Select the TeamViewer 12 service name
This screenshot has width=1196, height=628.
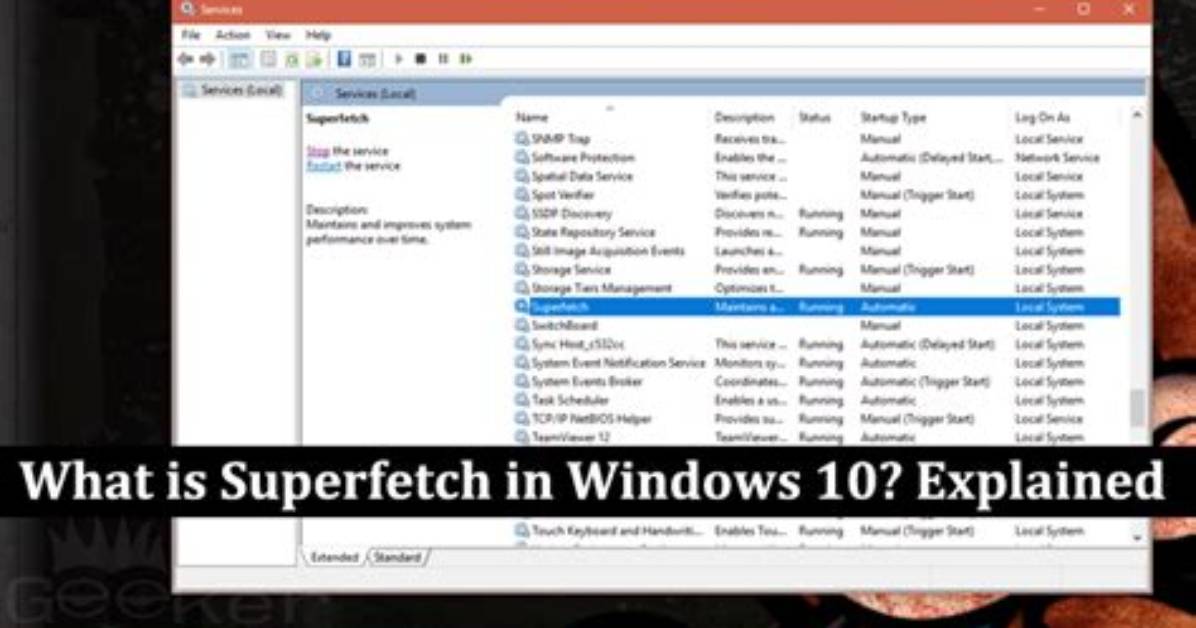click(571, 437)
